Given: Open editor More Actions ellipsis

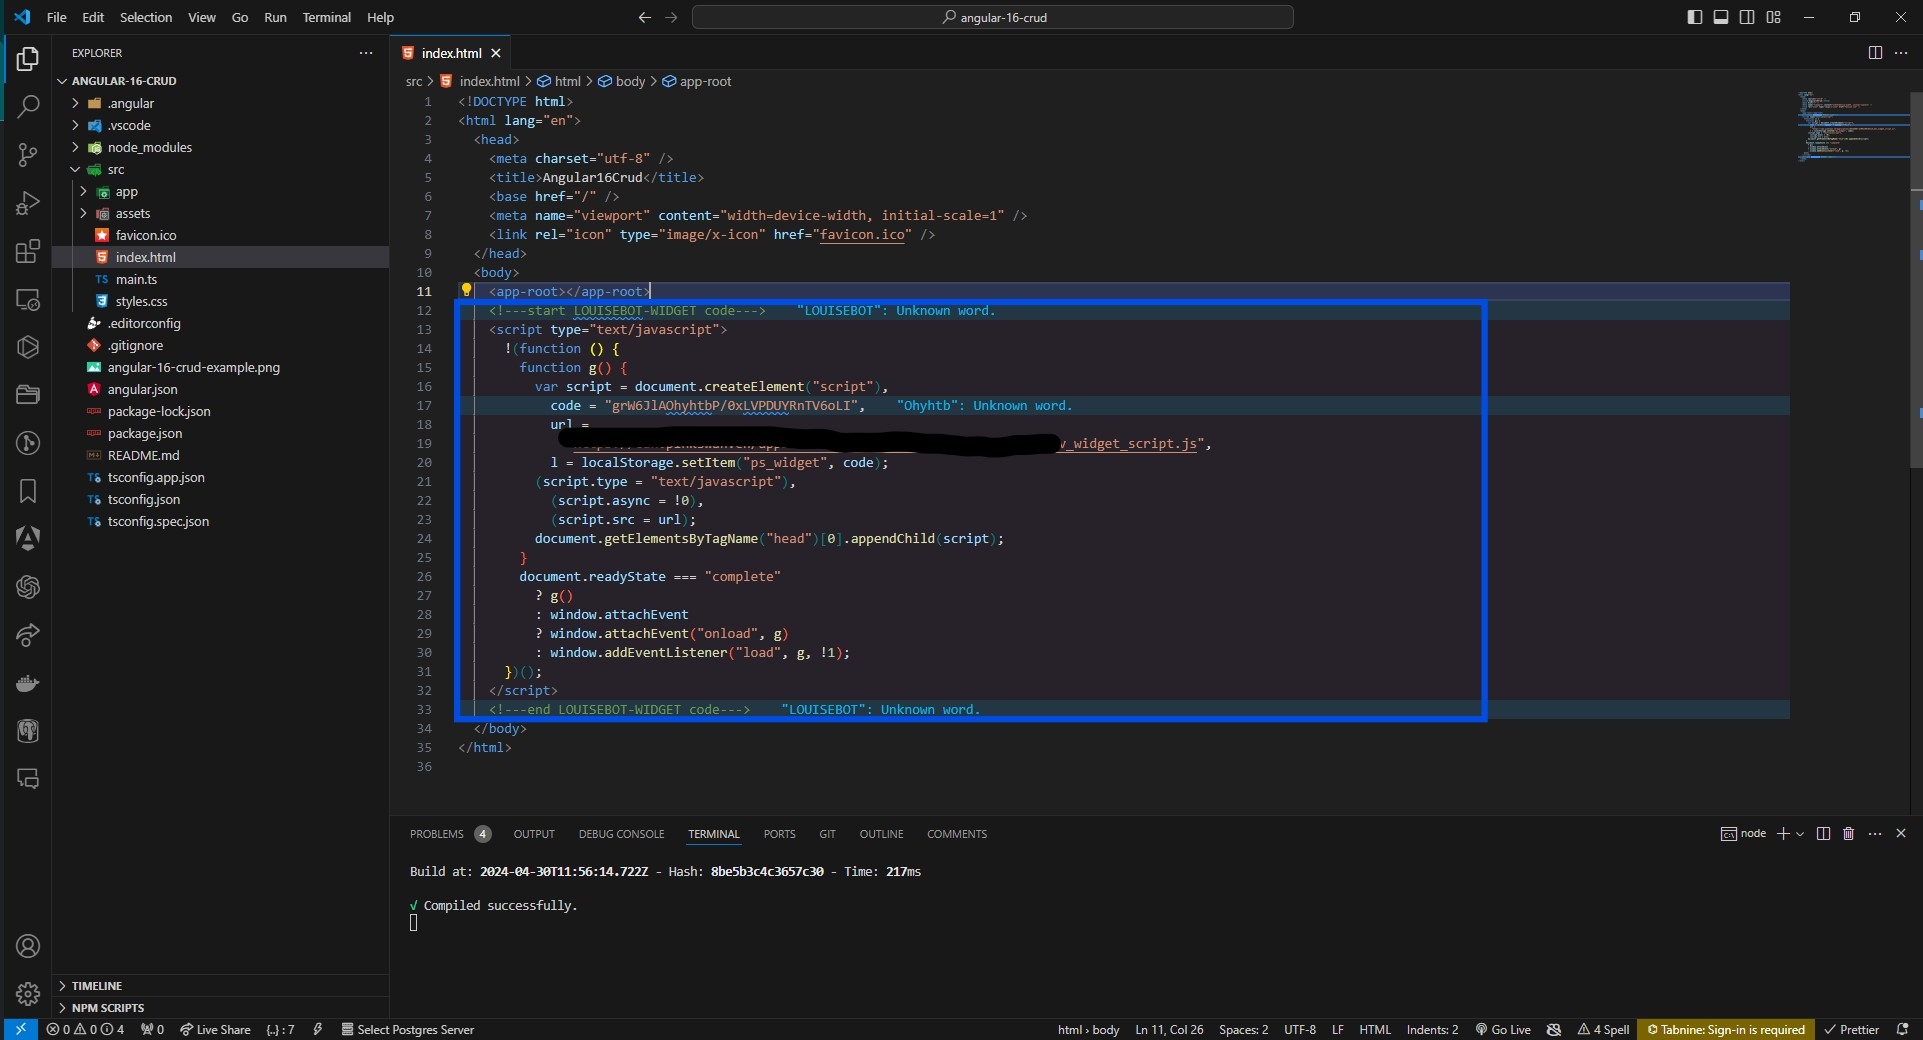Looking at the screenshot, I should [x=1901, y=53].
